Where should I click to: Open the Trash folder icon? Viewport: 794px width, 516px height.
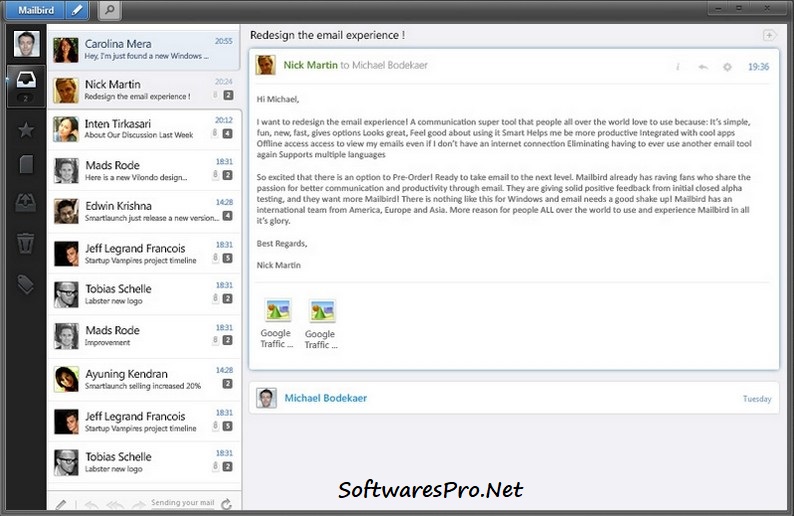point(26,243)
